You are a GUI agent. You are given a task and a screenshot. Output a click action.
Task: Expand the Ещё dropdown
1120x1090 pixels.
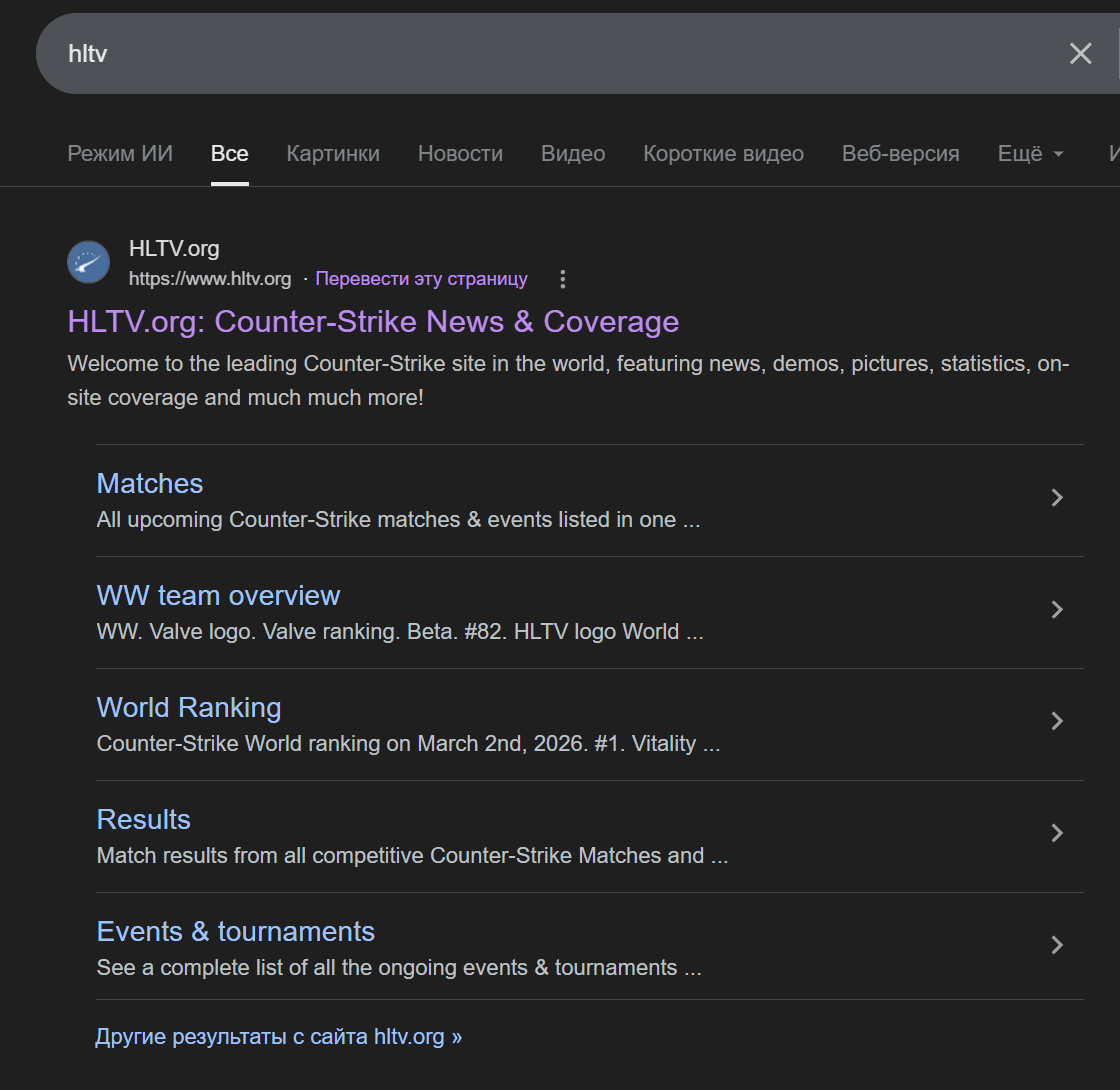coord(1030,154)
